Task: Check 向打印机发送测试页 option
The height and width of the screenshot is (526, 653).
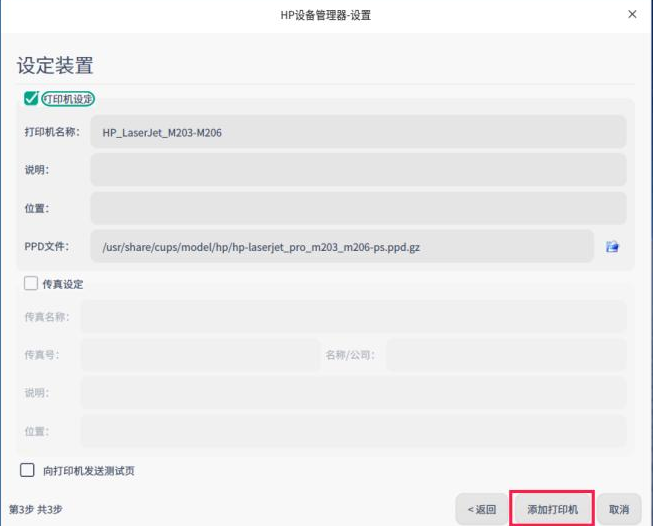Action: click(x=27, y=470)
